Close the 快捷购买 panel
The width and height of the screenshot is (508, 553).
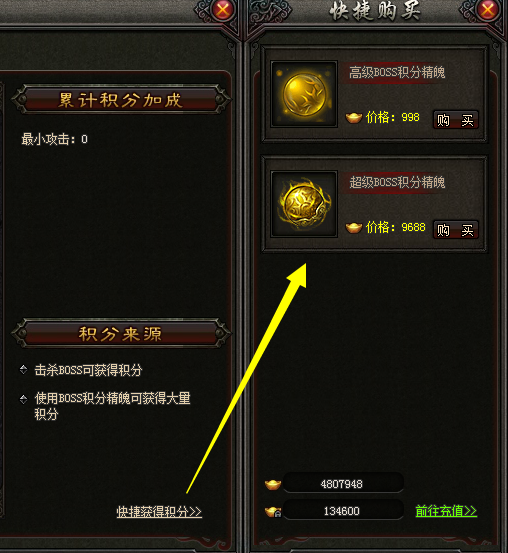[x=488, y=10]
